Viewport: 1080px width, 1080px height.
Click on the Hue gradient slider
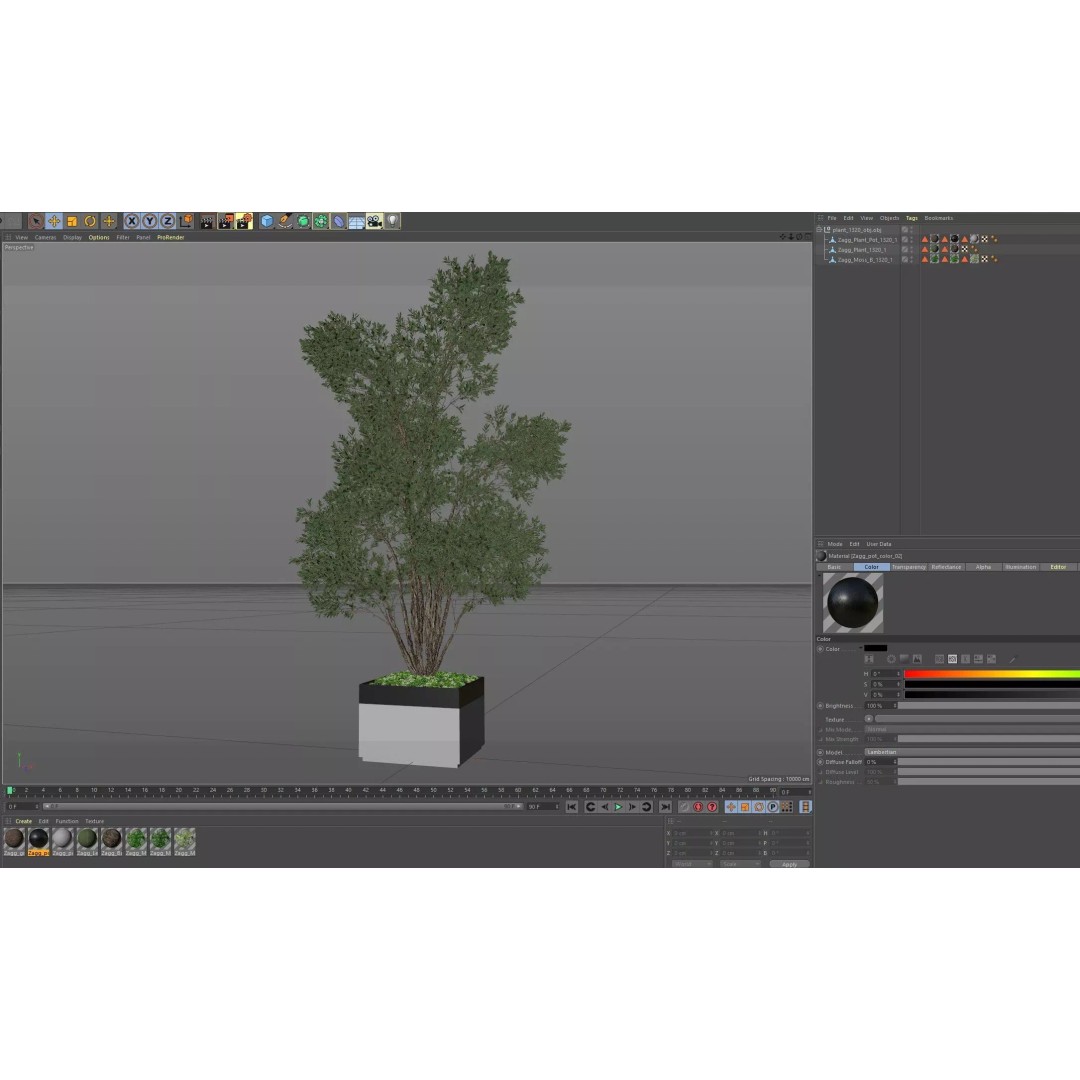pos(992,674)
